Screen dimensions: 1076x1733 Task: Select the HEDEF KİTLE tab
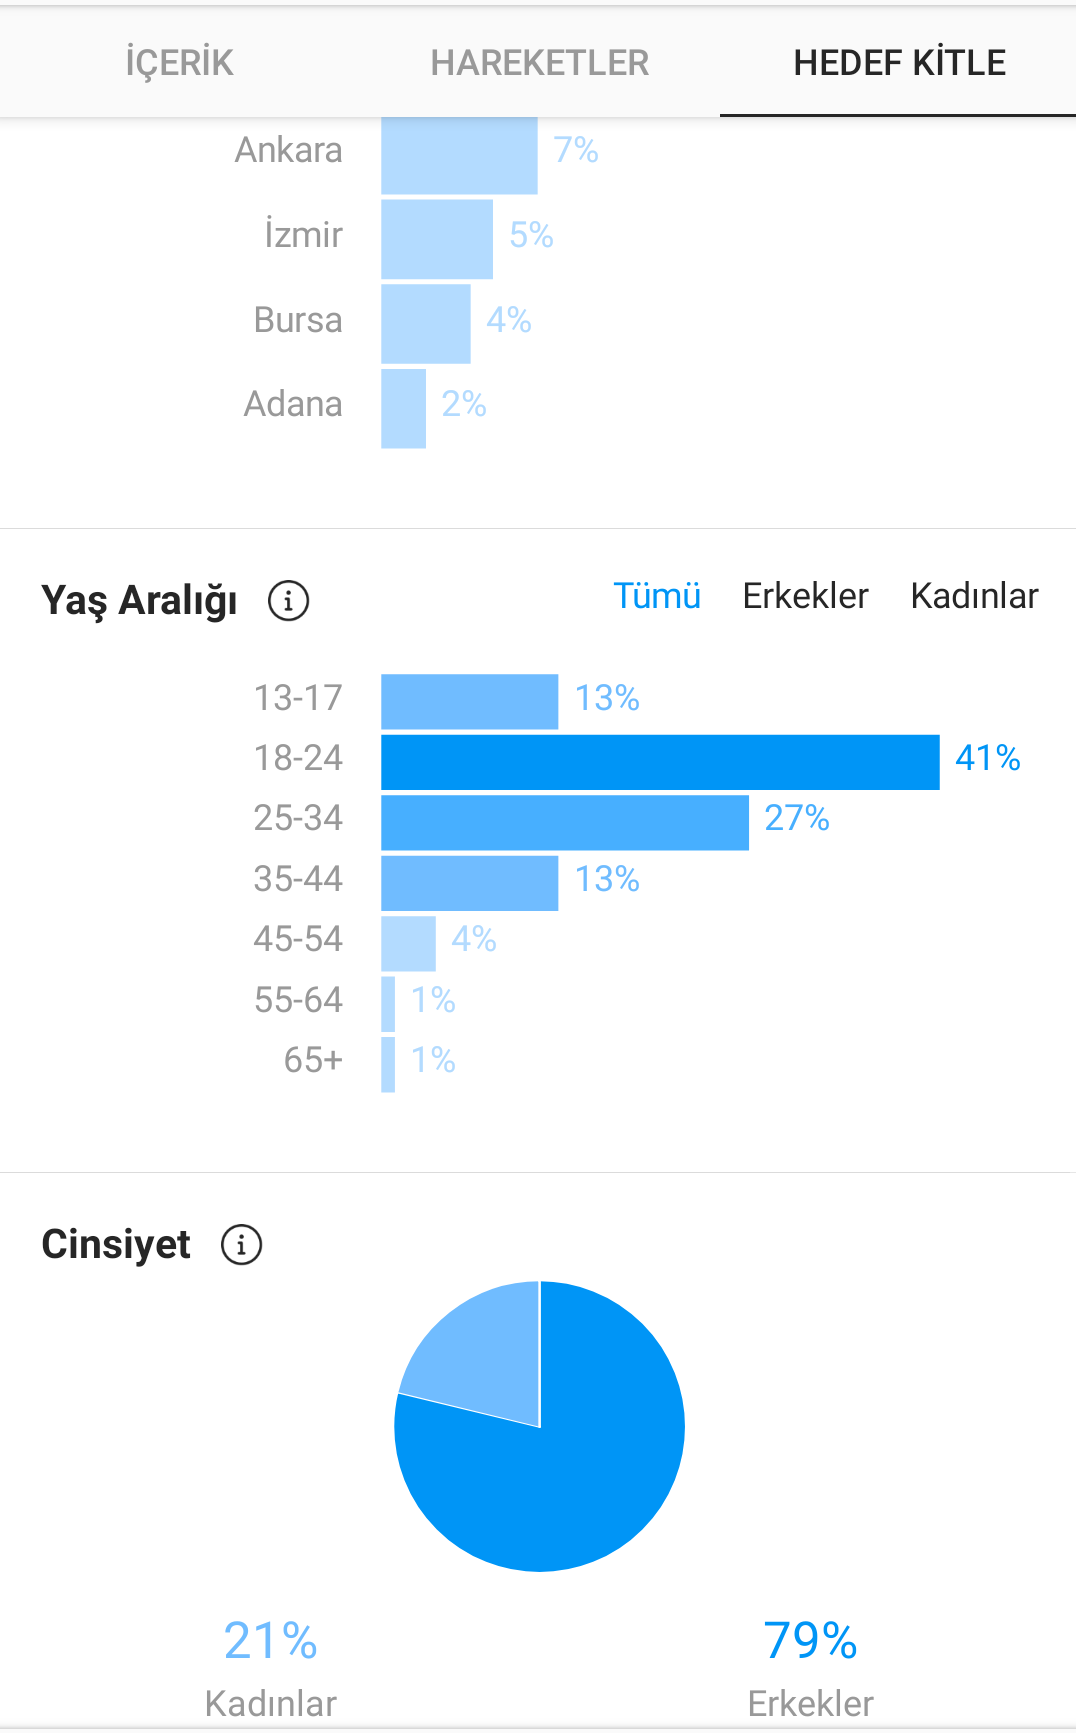898,62
